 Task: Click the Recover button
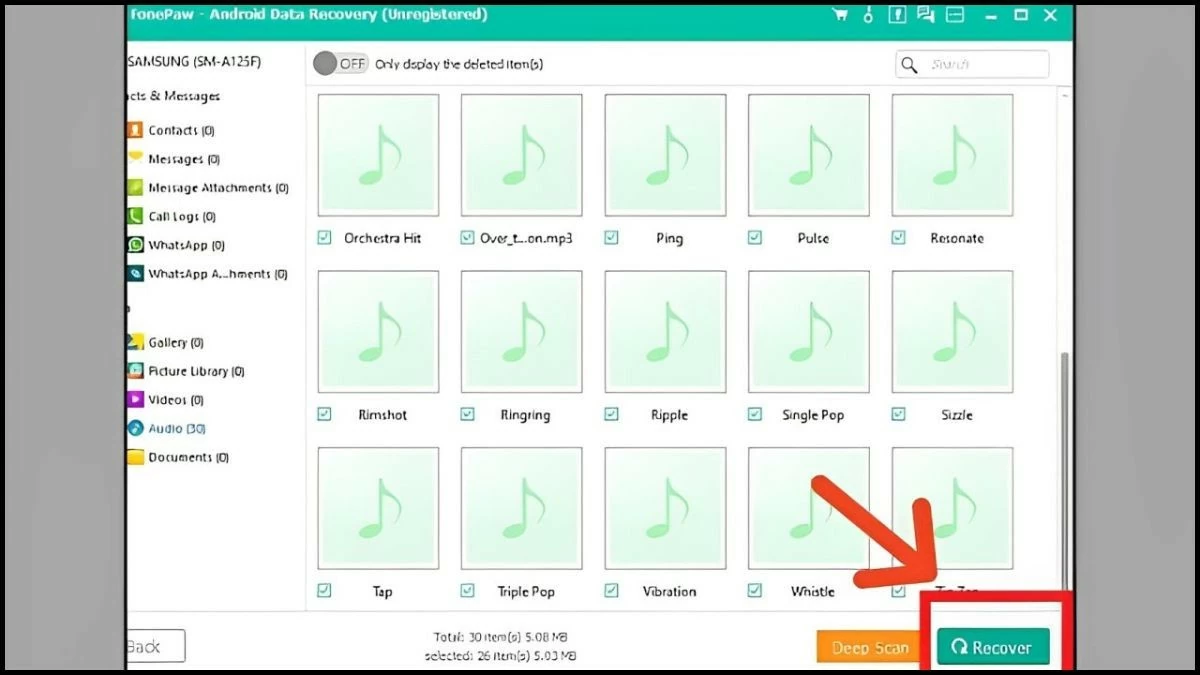992,647
